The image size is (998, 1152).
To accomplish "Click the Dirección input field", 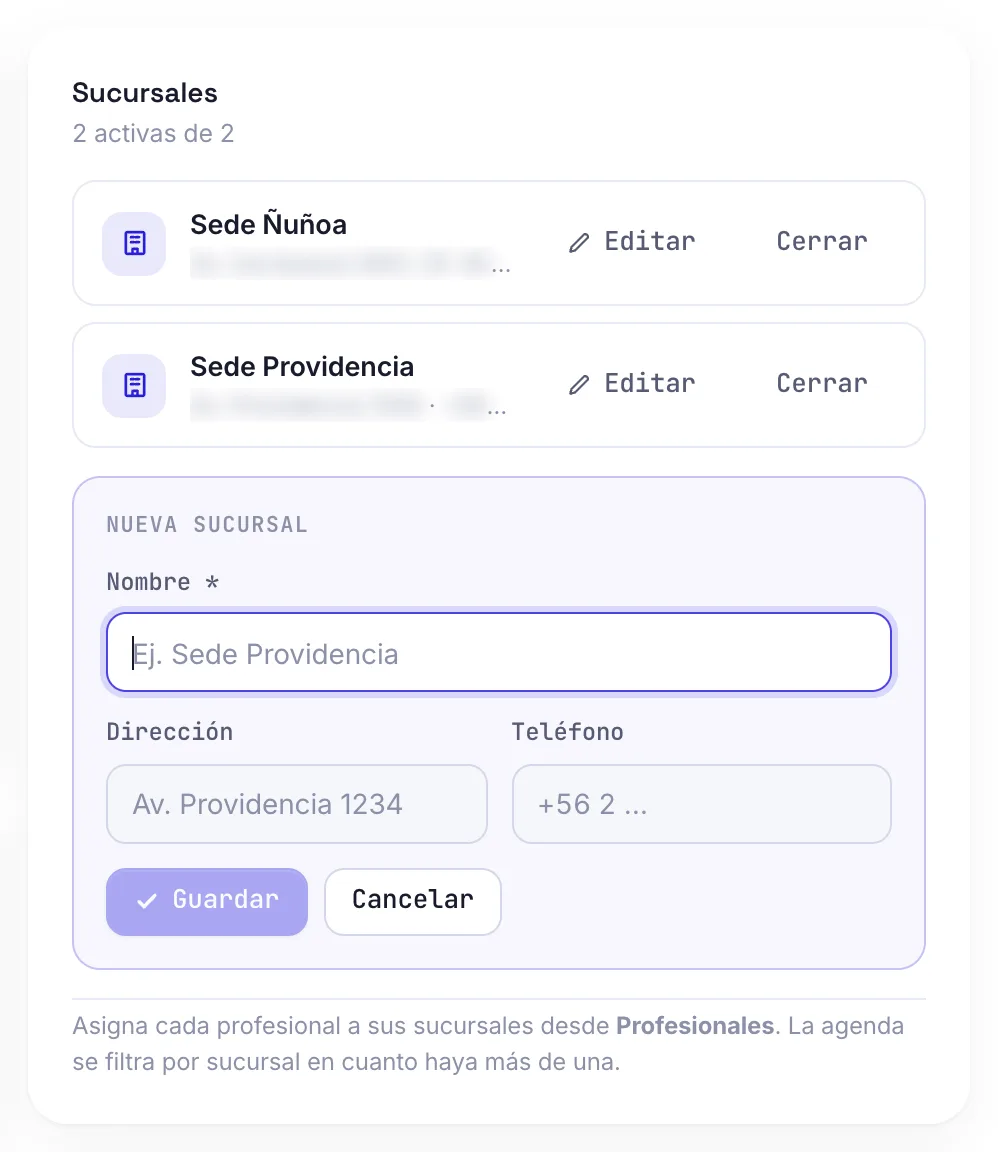I will pos(296,804).
